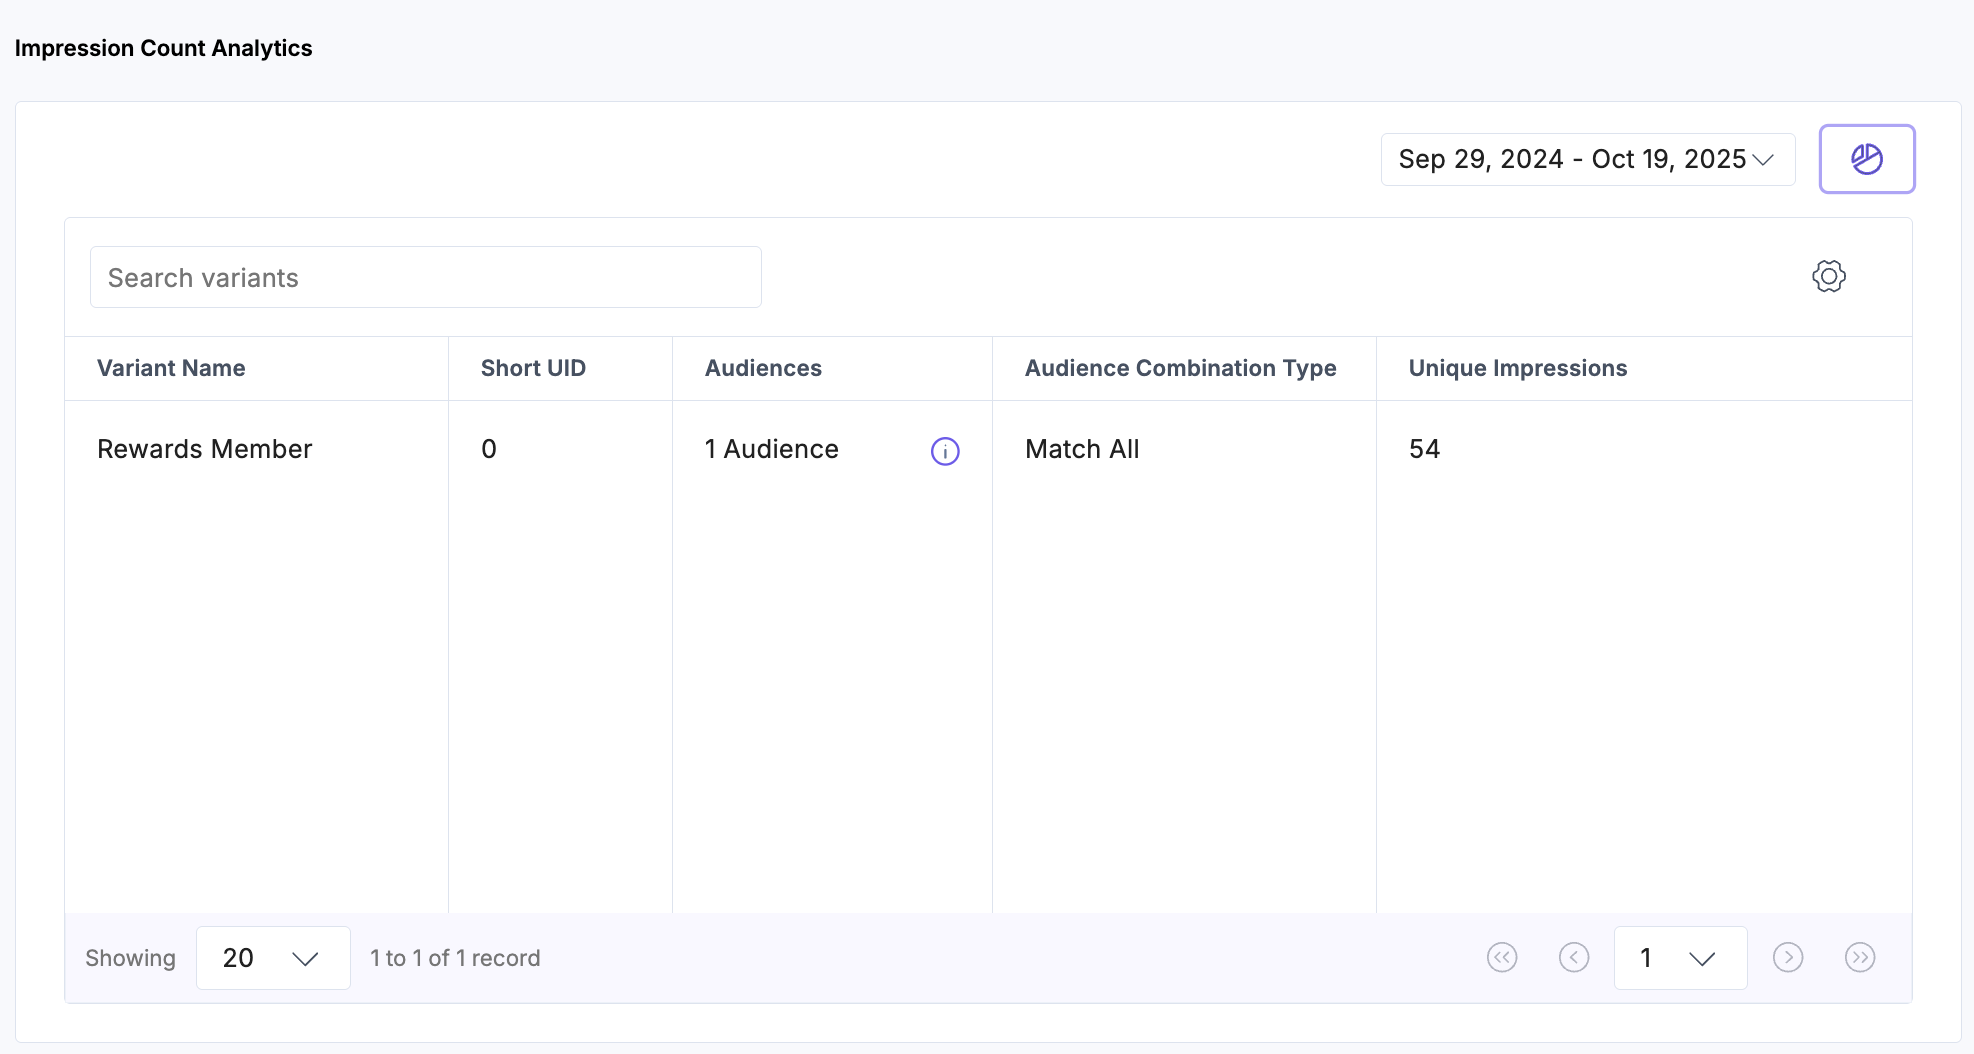Go to the next page
The height and width of the screenshot is (1054, 1974).
[x=1787, y=958]
